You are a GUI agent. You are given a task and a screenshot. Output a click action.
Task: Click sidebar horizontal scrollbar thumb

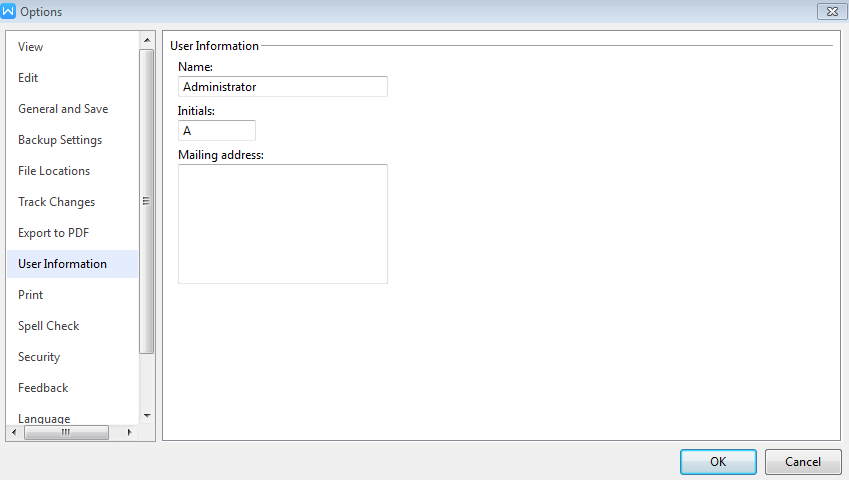click(66, 432)
